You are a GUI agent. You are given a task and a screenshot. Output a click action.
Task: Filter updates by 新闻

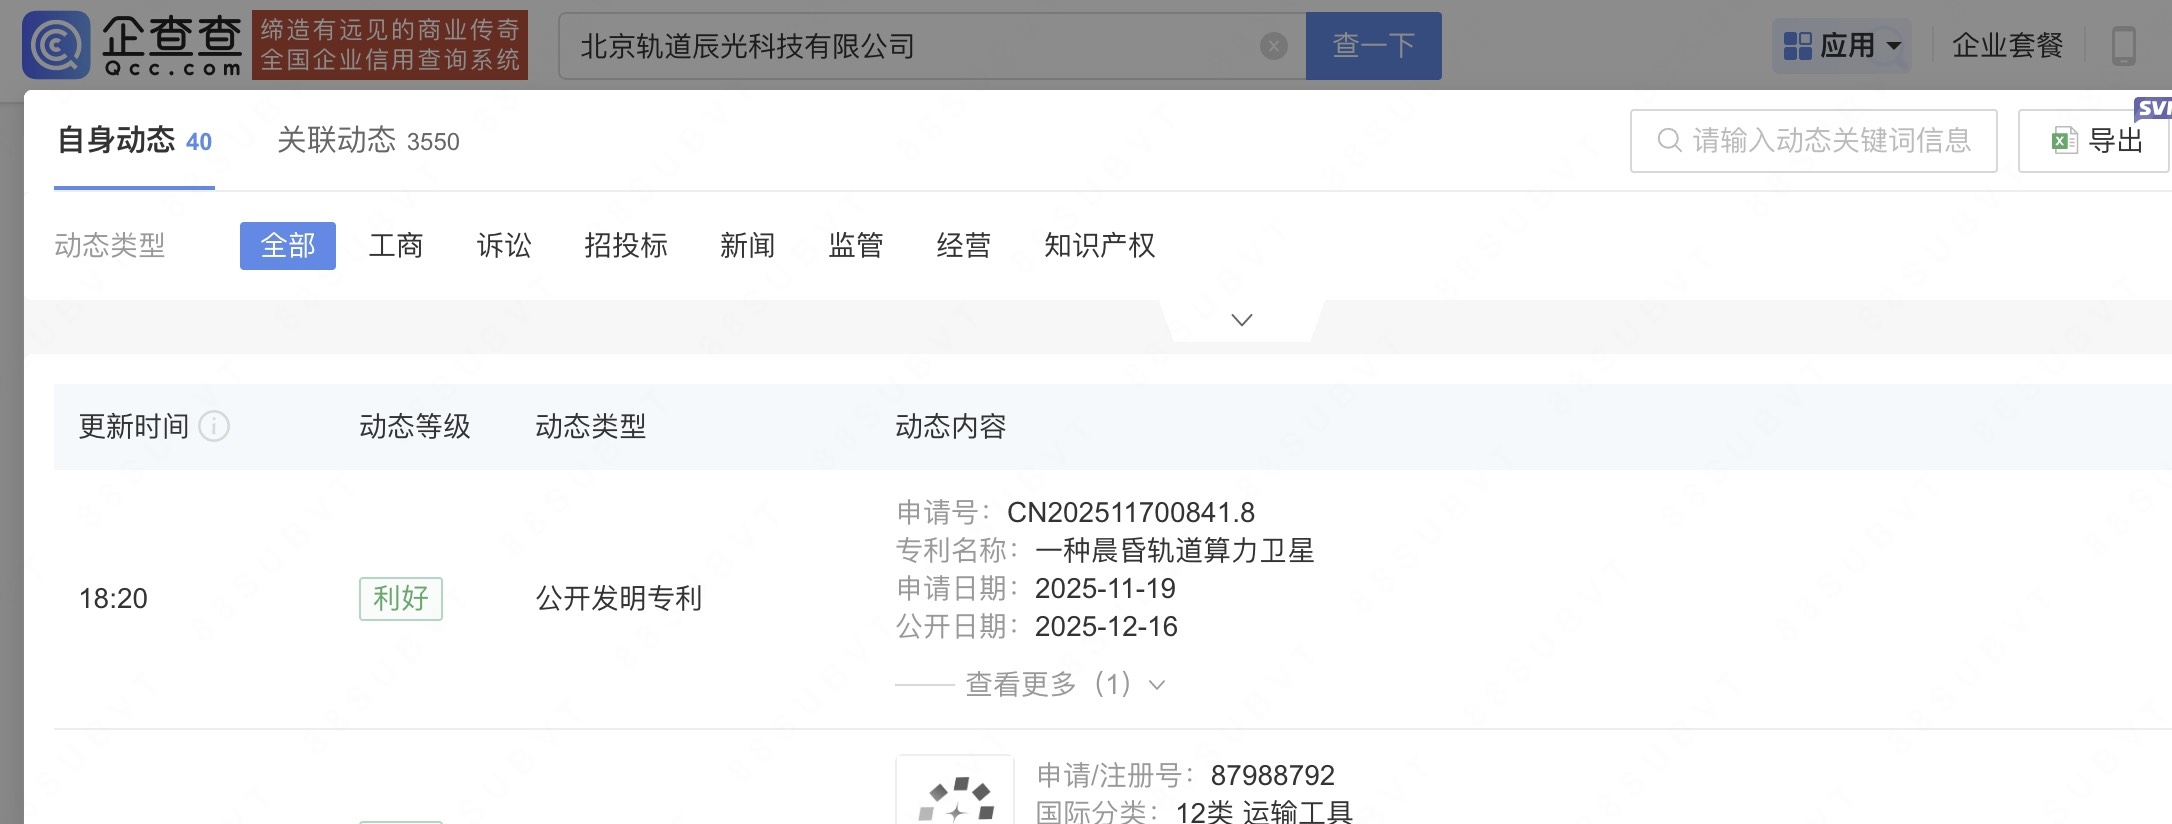[x=748, y=246]
